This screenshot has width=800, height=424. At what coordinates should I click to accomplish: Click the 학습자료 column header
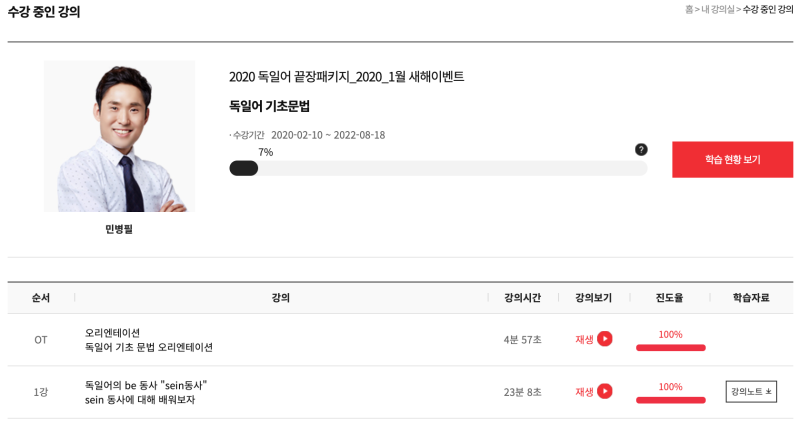pyautogui.click(x=751, y=298)
